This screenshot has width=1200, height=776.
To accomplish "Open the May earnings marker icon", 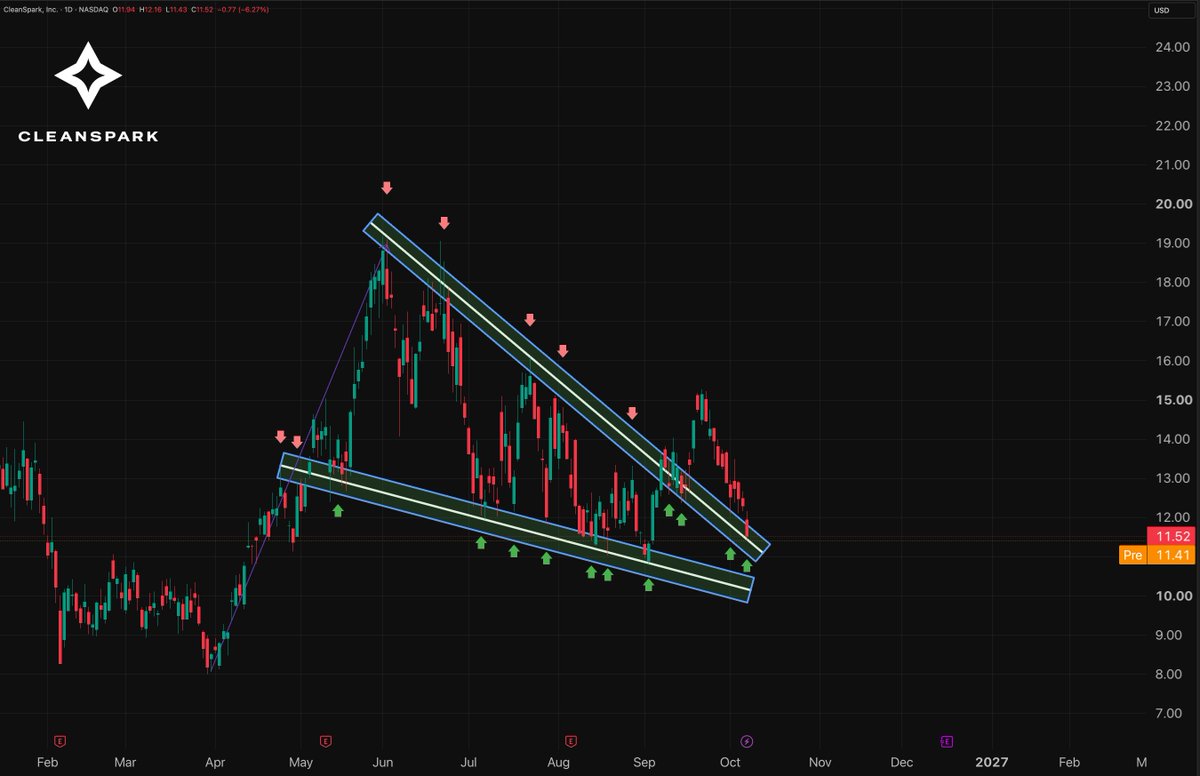I will 325,741.
